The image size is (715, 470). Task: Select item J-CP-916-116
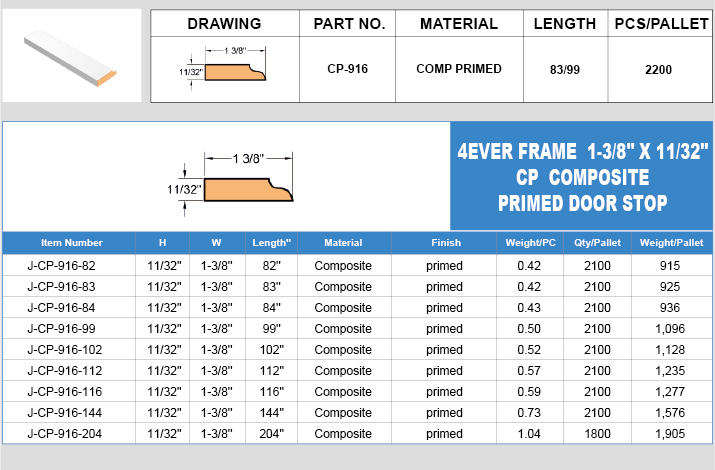(x=65, y=392)
